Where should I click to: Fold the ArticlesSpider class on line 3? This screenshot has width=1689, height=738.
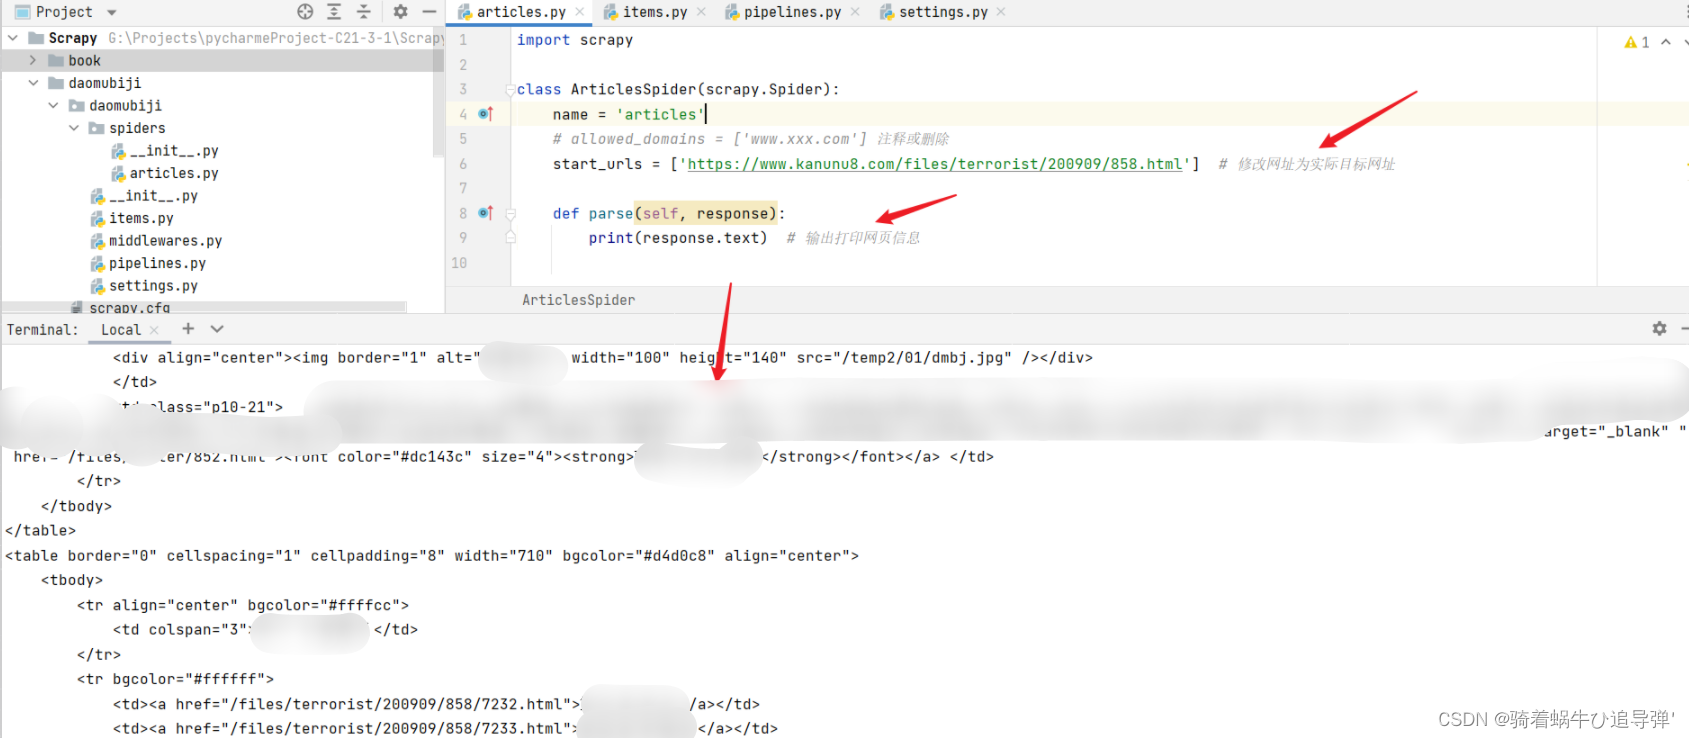click(x=510, y=90)
